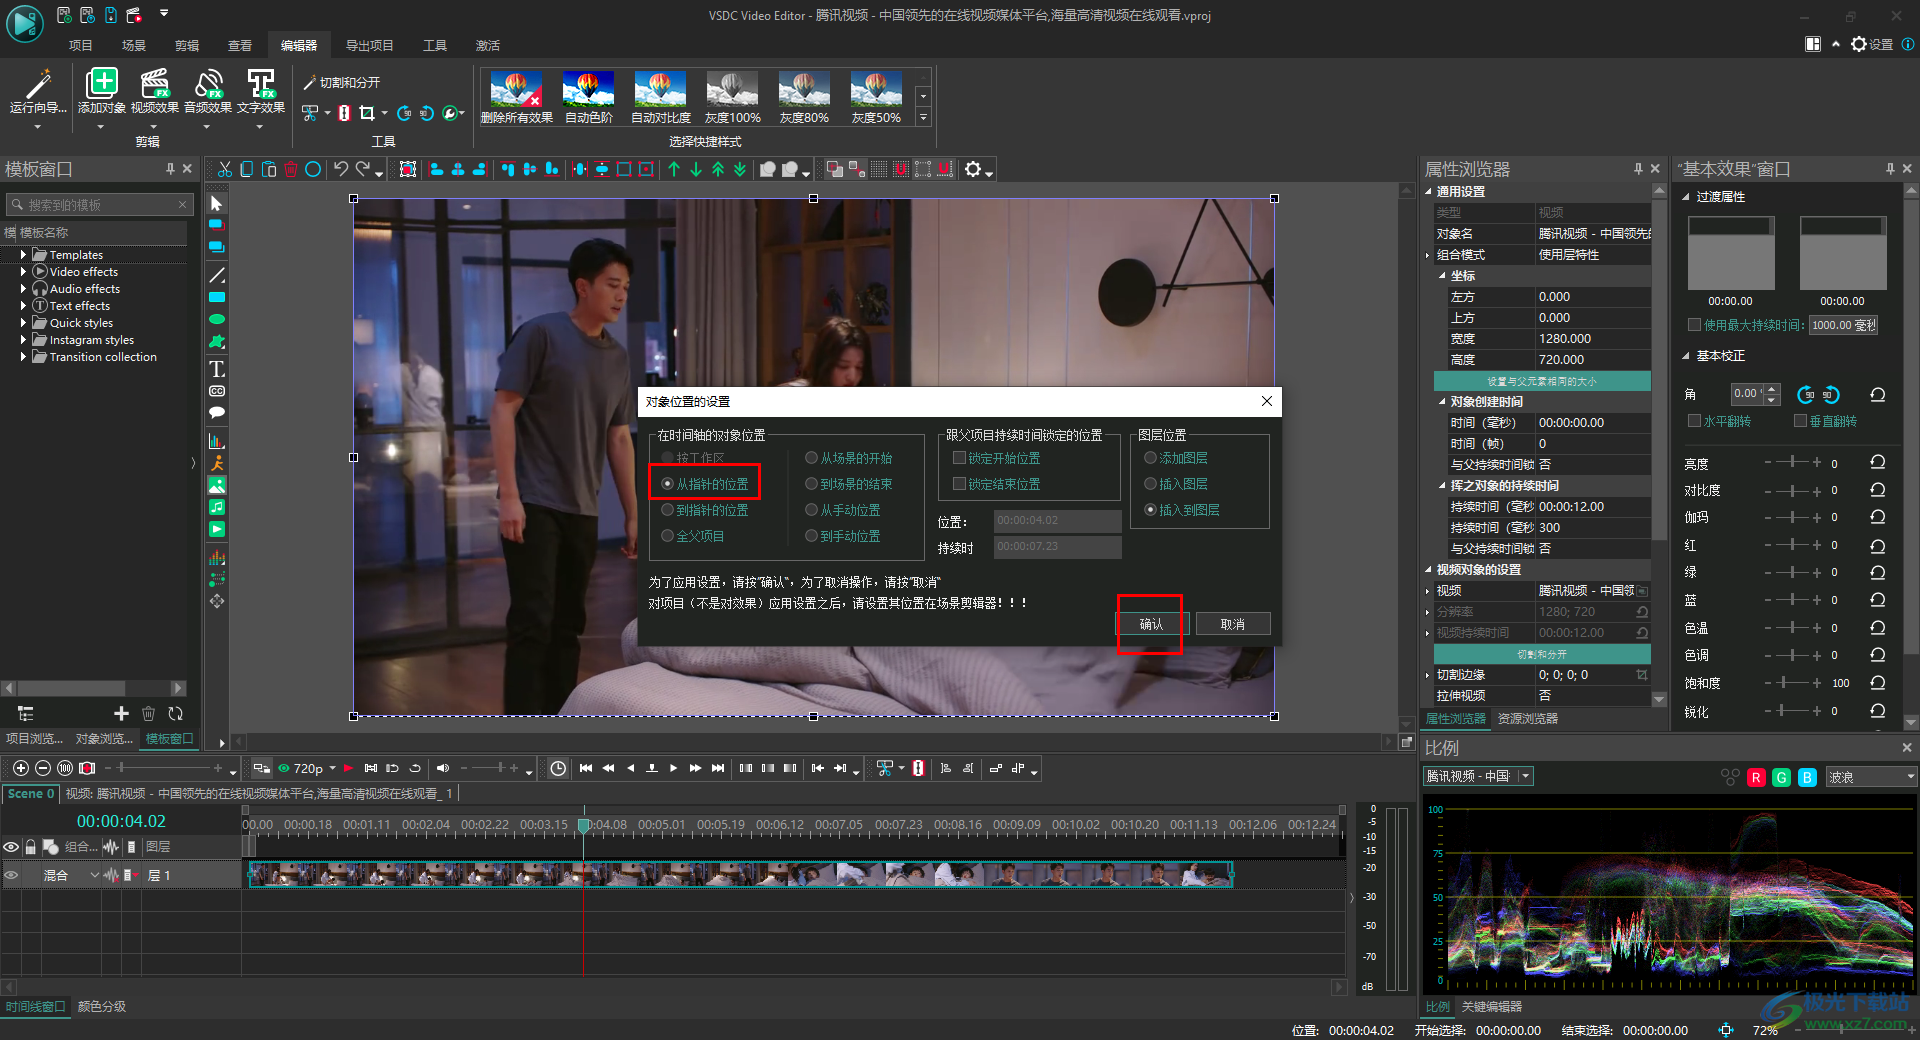
Task: Select the Chart tool in vertical toolbar
Action: tap(216, 441)
